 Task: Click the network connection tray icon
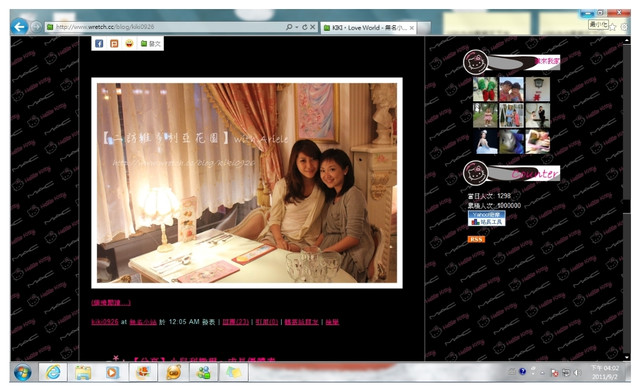[566, 372]
